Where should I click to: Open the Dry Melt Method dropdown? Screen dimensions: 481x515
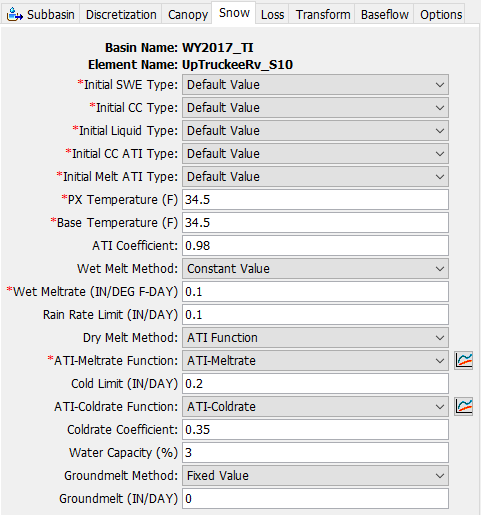315,338
